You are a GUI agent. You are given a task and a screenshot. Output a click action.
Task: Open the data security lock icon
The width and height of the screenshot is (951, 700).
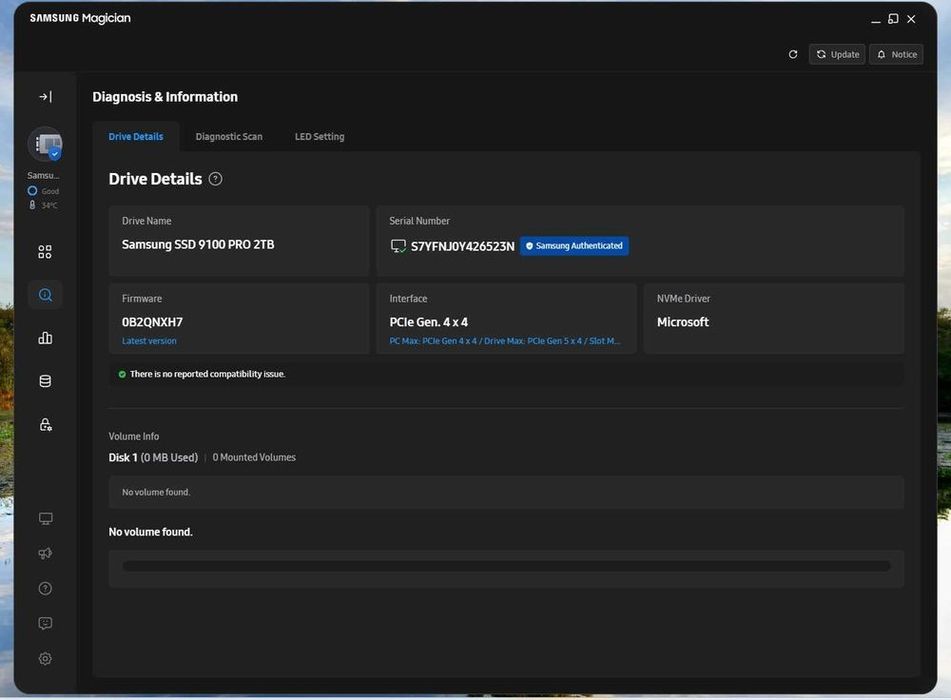point(45,424)
